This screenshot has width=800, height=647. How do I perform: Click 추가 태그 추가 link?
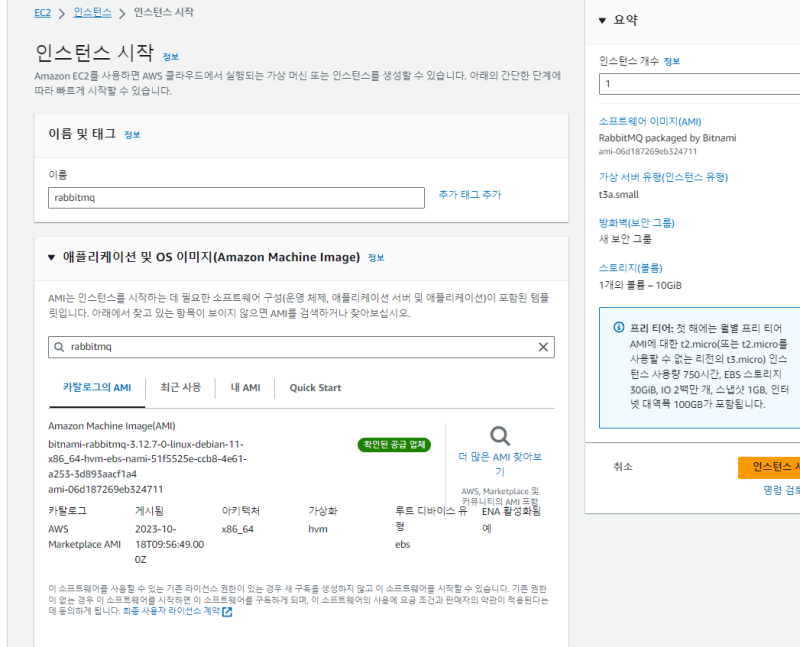click(x=470, y=194)
